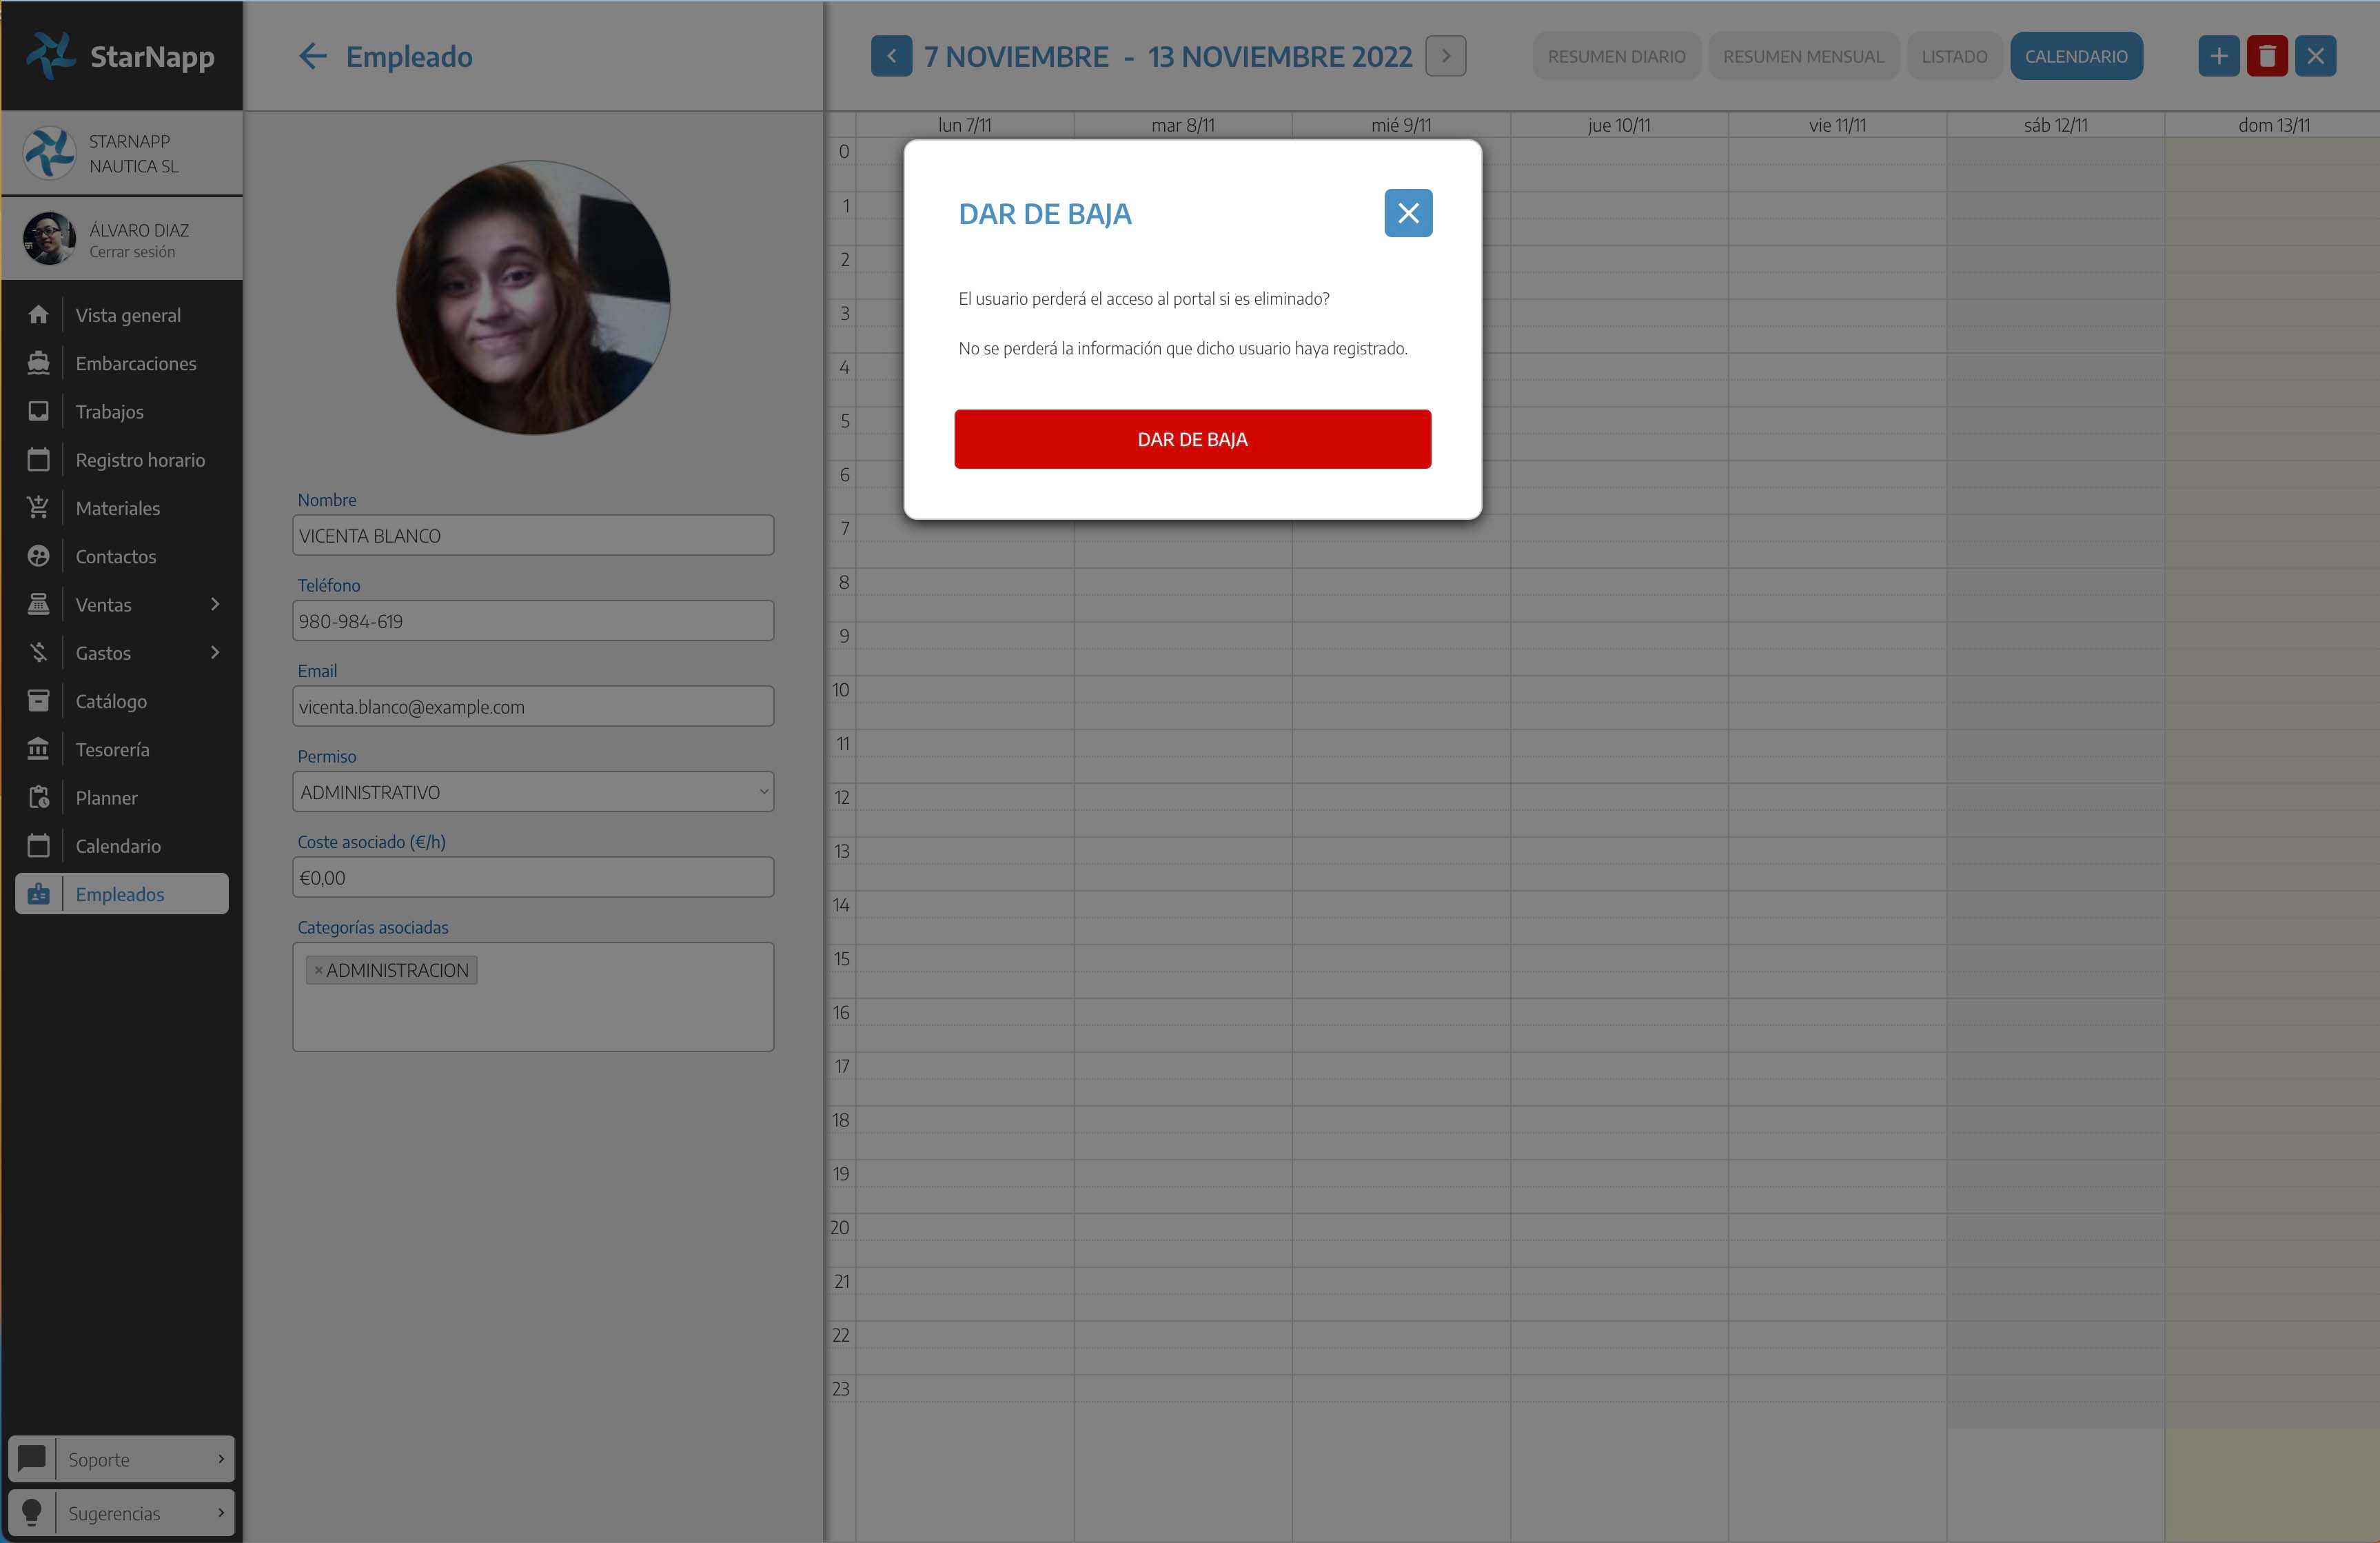Screen dimensions: 2380x1543
Task: Open the Tesorería sidebar section
Action: pos(112,750)
